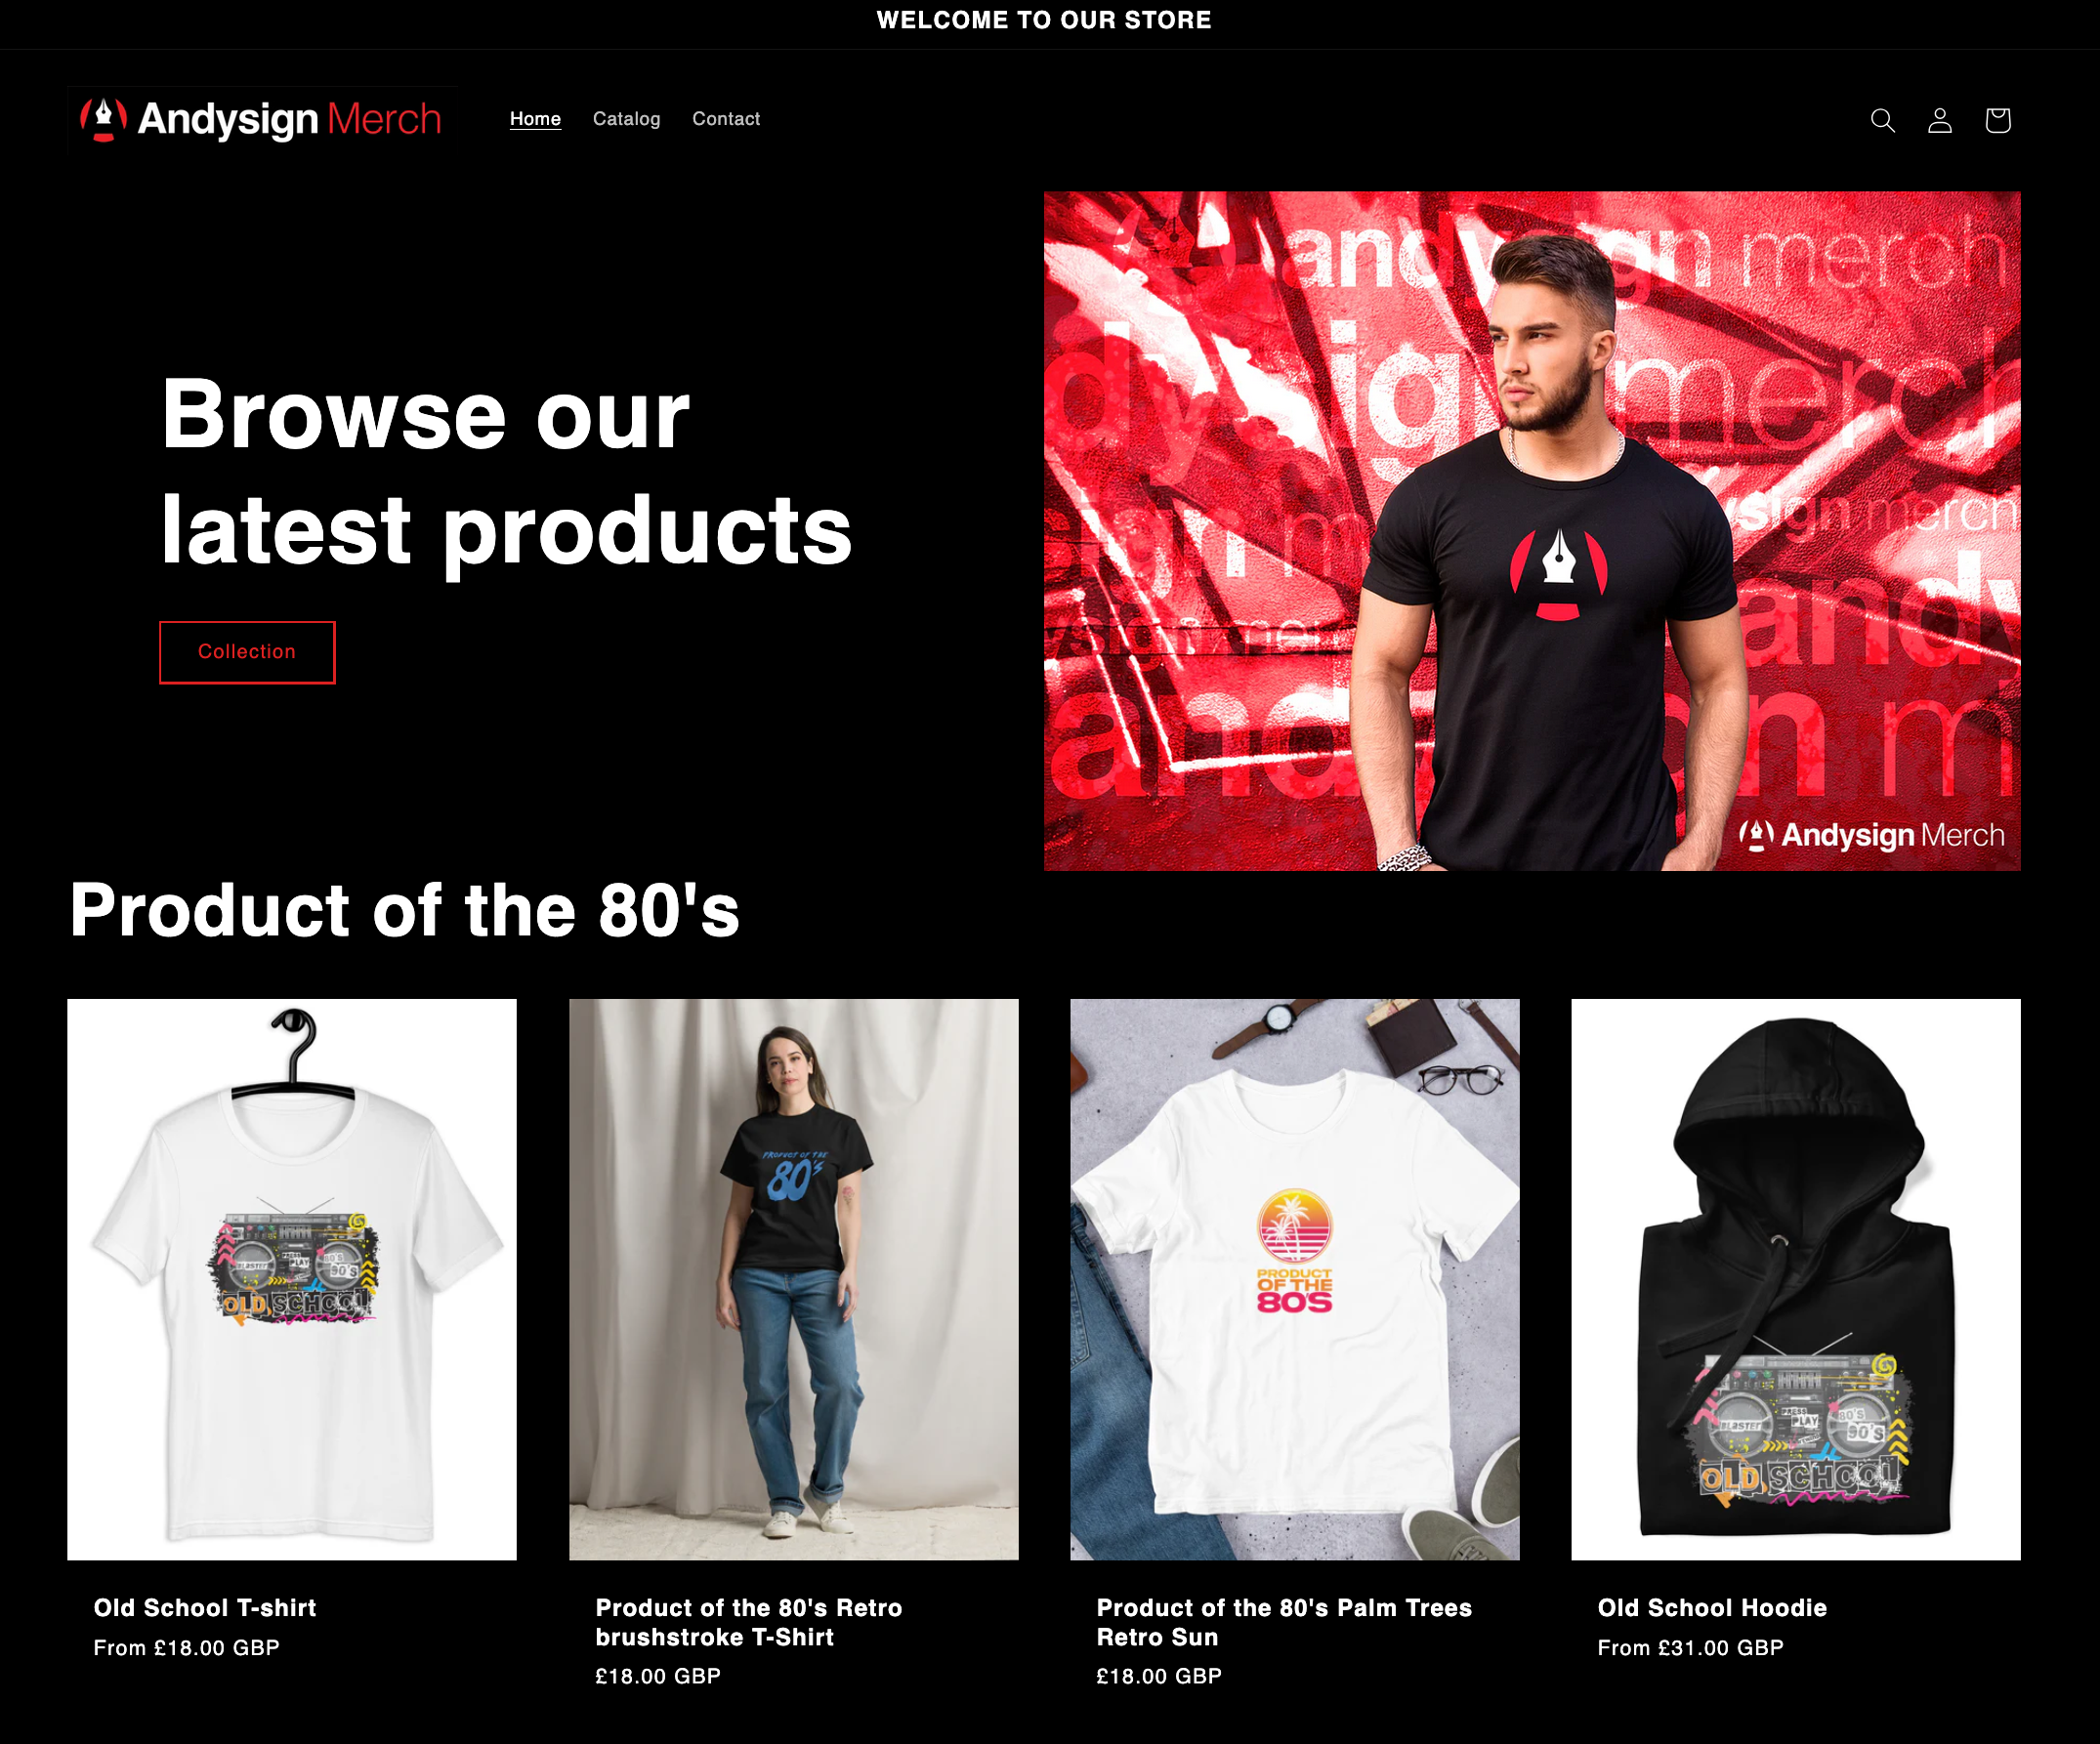Go to Home in navigation menu
Image resolution: width=2100 pixels, height=1744 pixels.
click(535, 119)
